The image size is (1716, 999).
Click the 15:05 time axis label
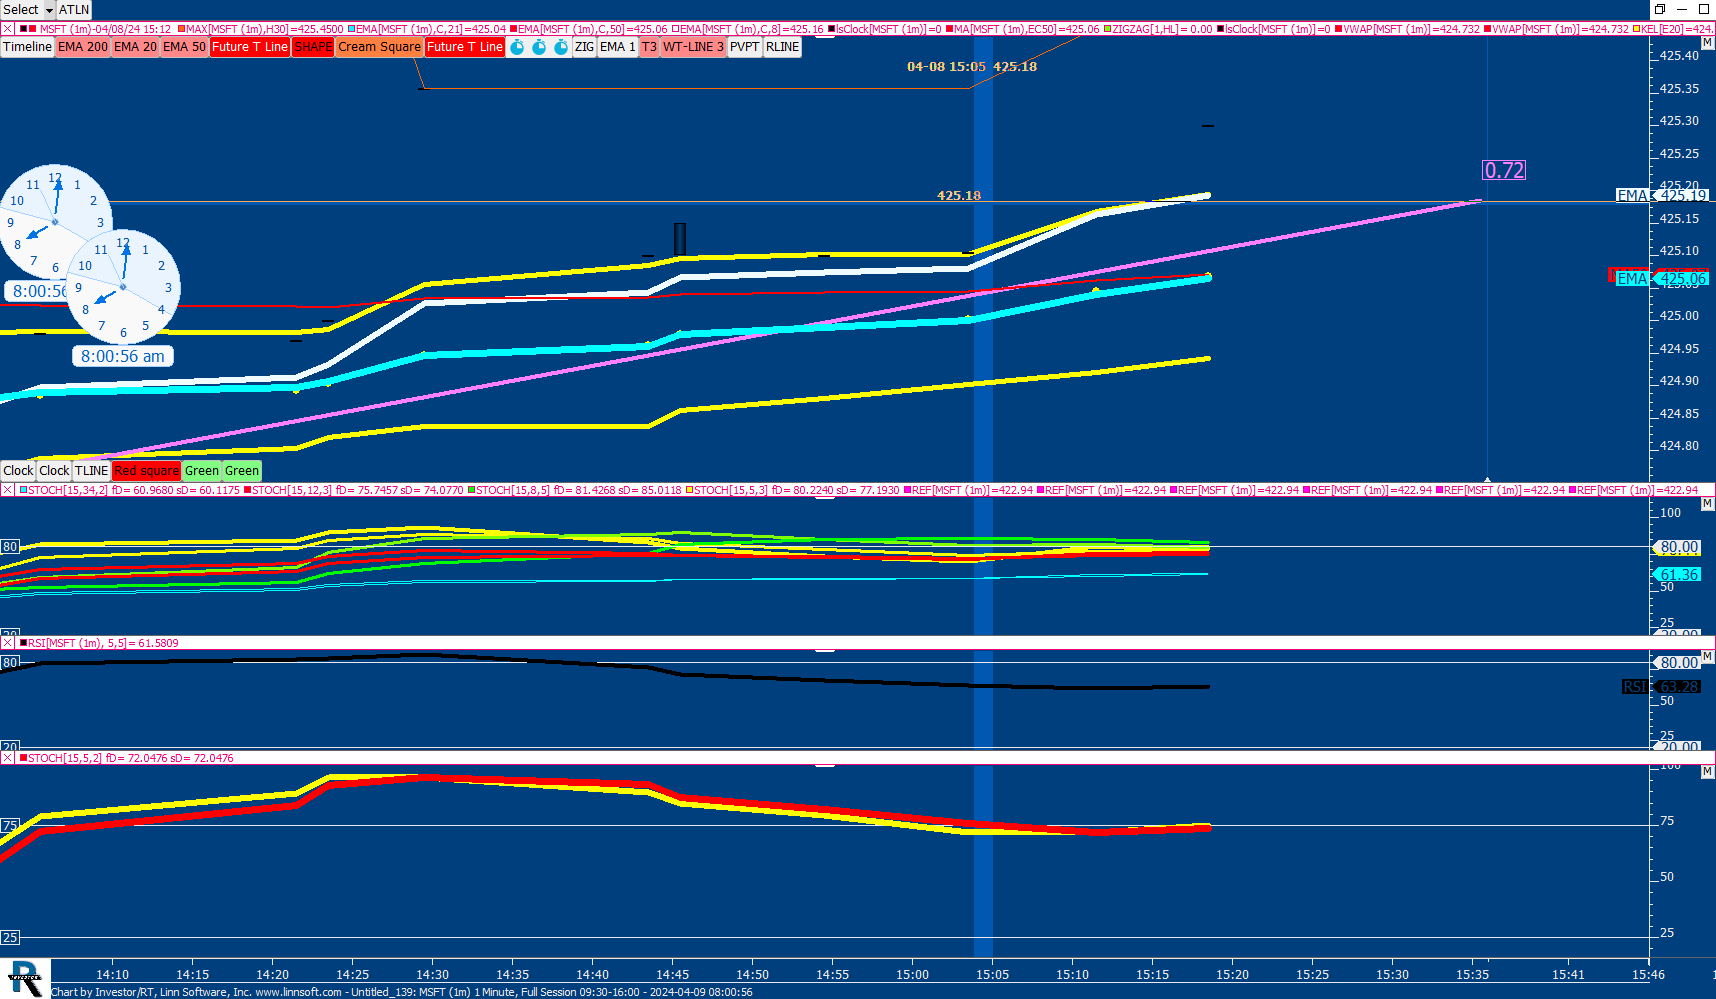click(992, 974)
